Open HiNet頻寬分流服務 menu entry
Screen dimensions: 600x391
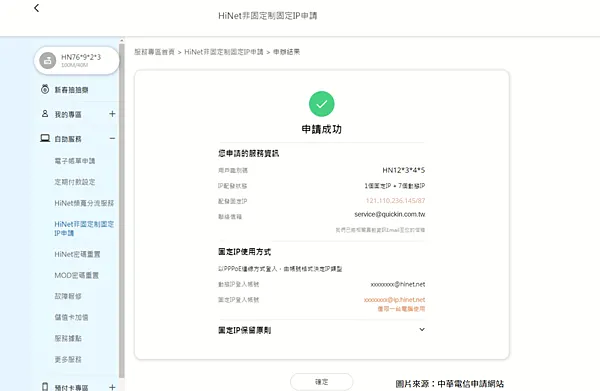(84, 203)
